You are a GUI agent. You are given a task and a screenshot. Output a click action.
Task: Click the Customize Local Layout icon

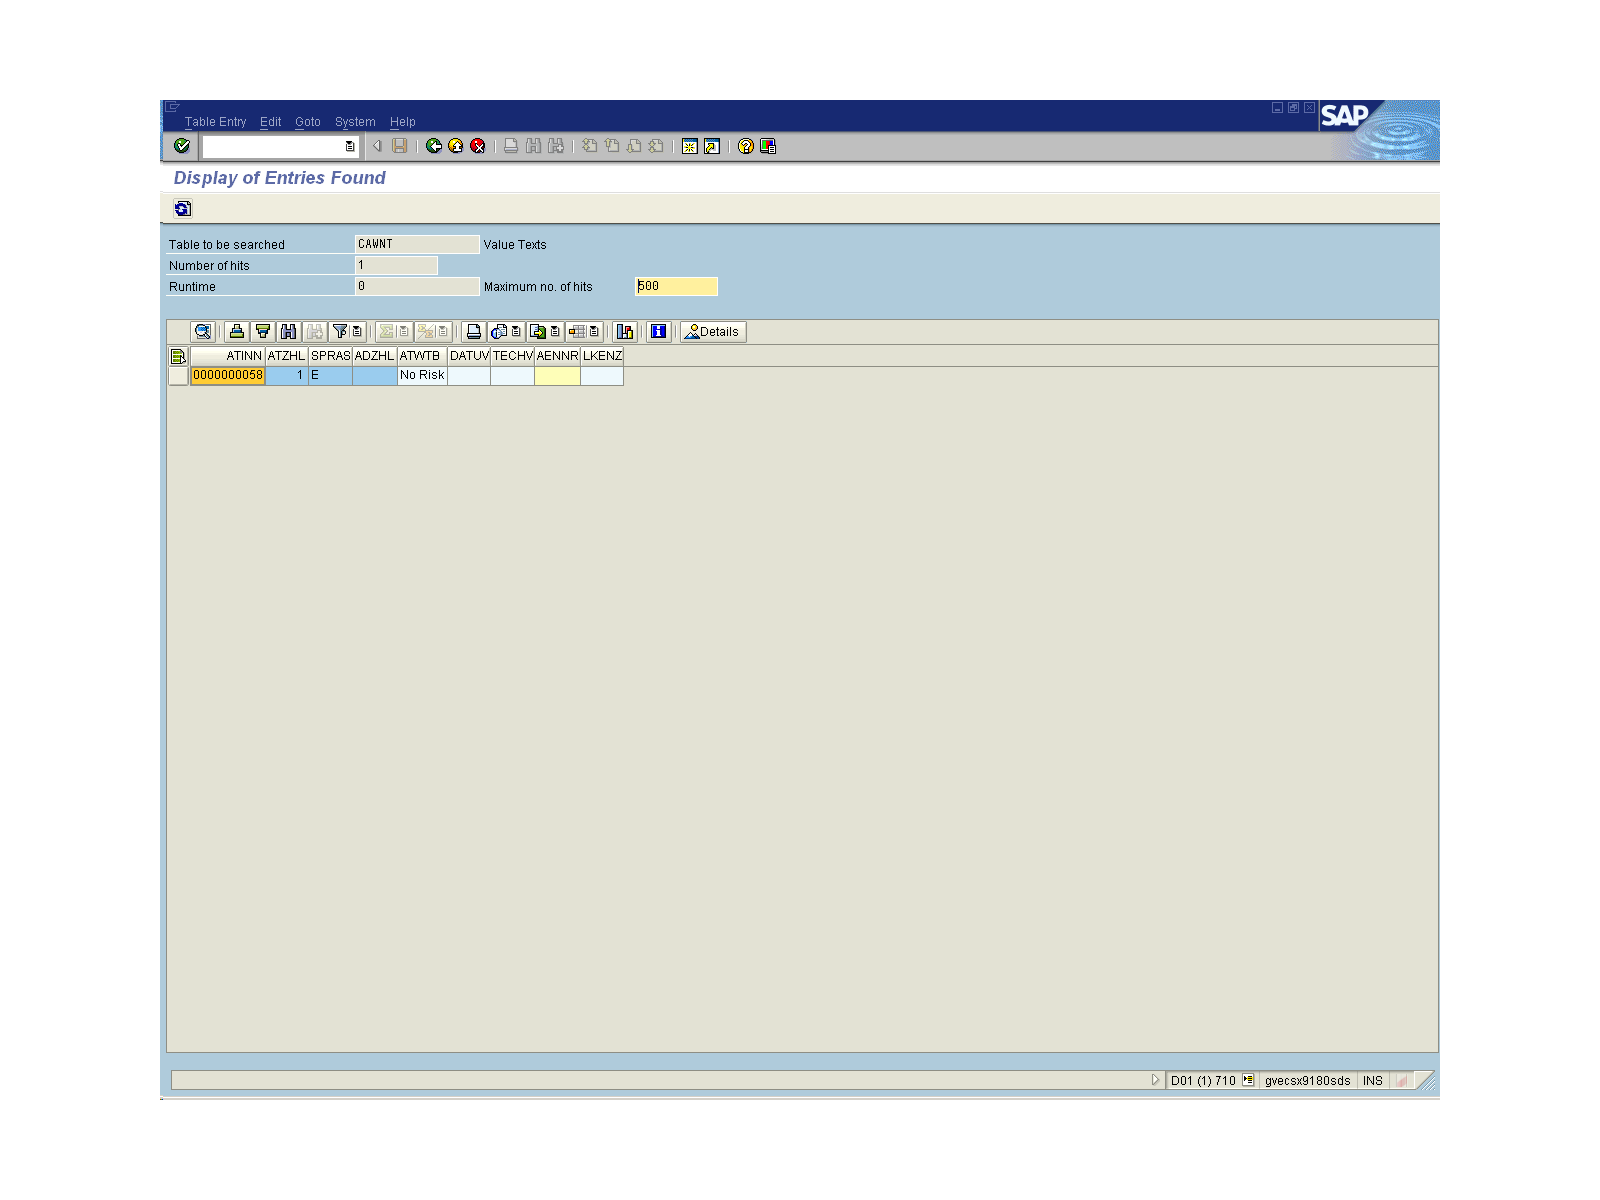768,146
